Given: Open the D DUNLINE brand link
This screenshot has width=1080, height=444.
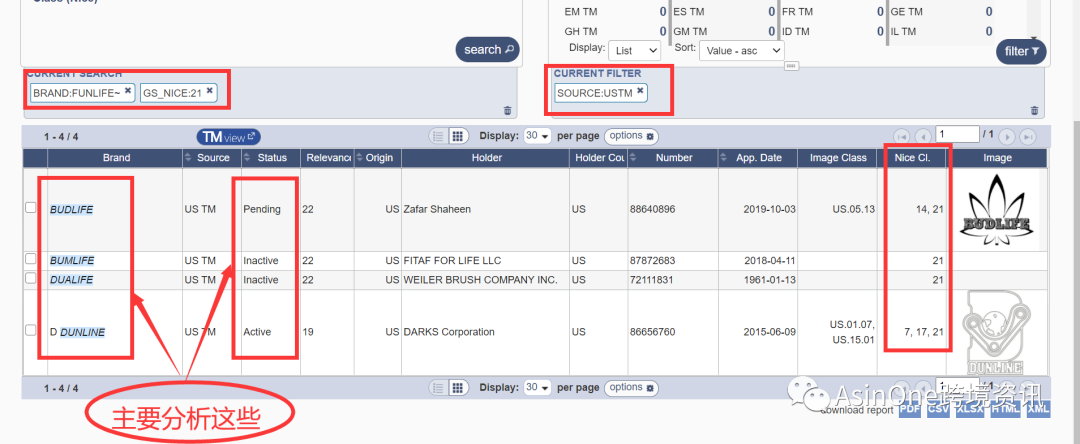Looking at the screenshot, I should coord(77,332).
